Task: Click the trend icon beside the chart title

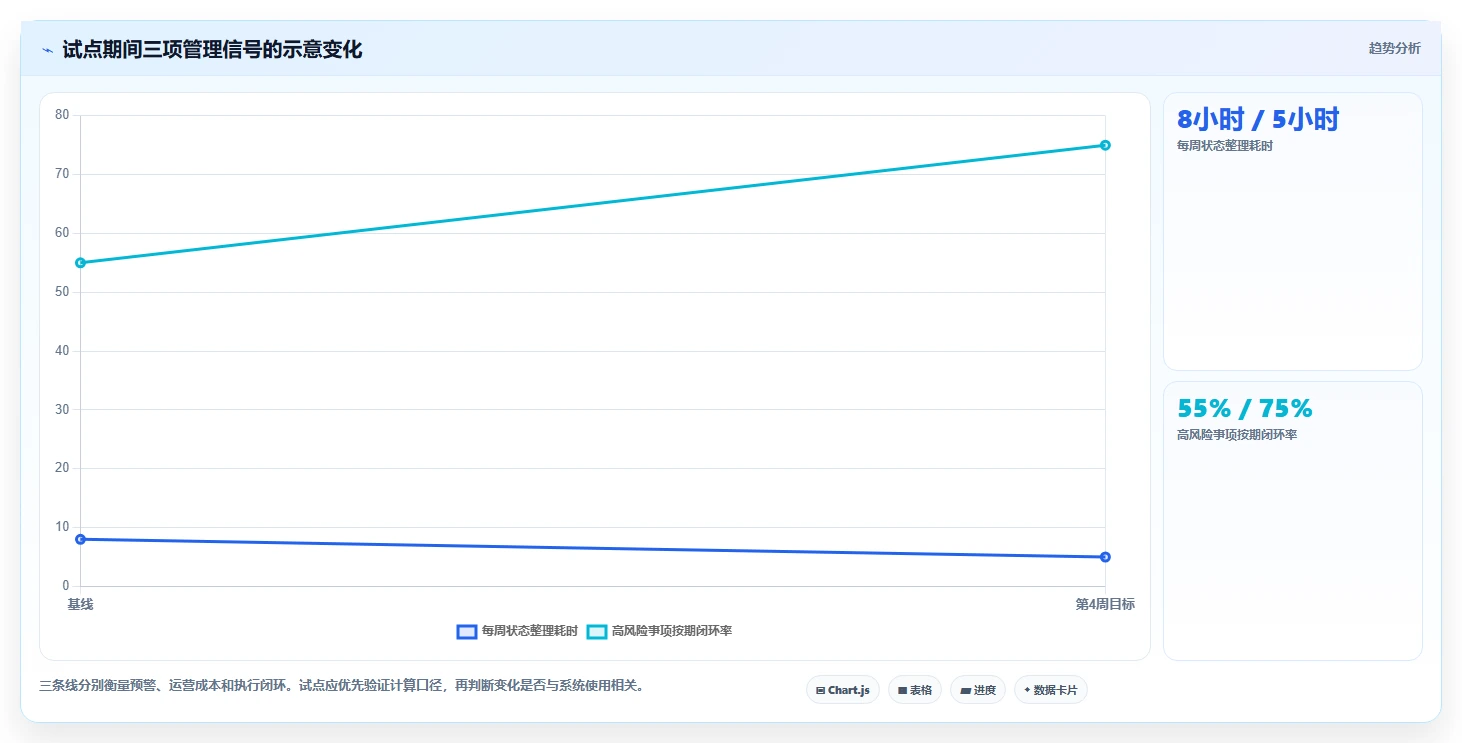Action: coord(47,50)
